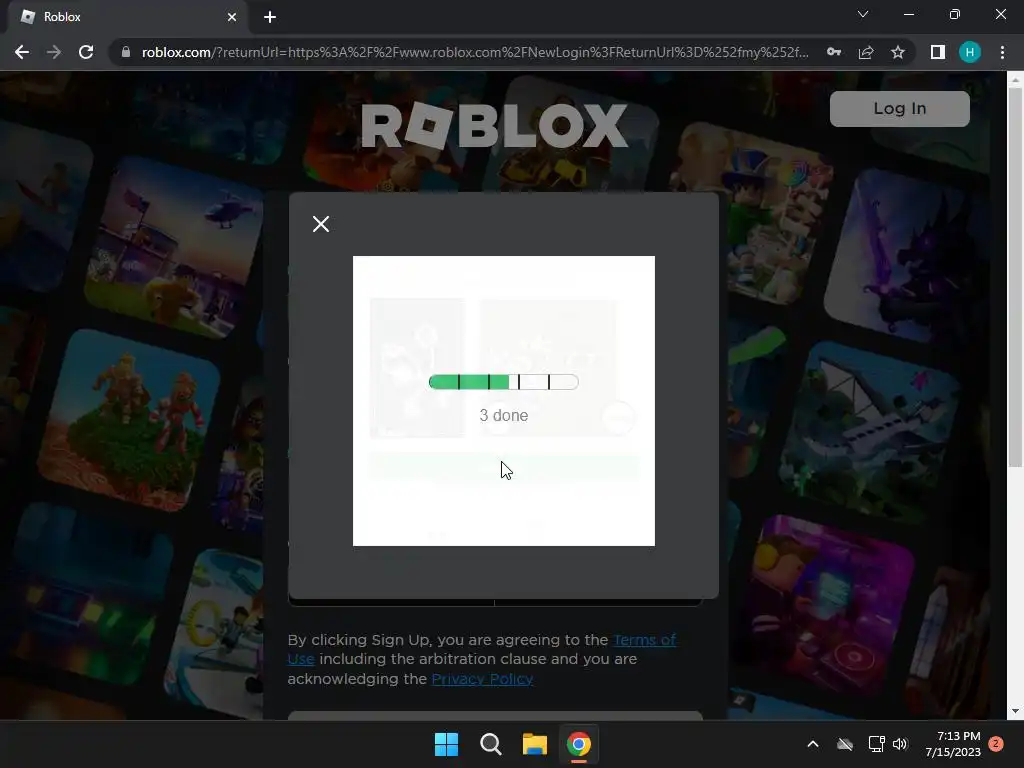Open the Windows Start menu
Screen dimensions: 1024x768
pos(447,744)
